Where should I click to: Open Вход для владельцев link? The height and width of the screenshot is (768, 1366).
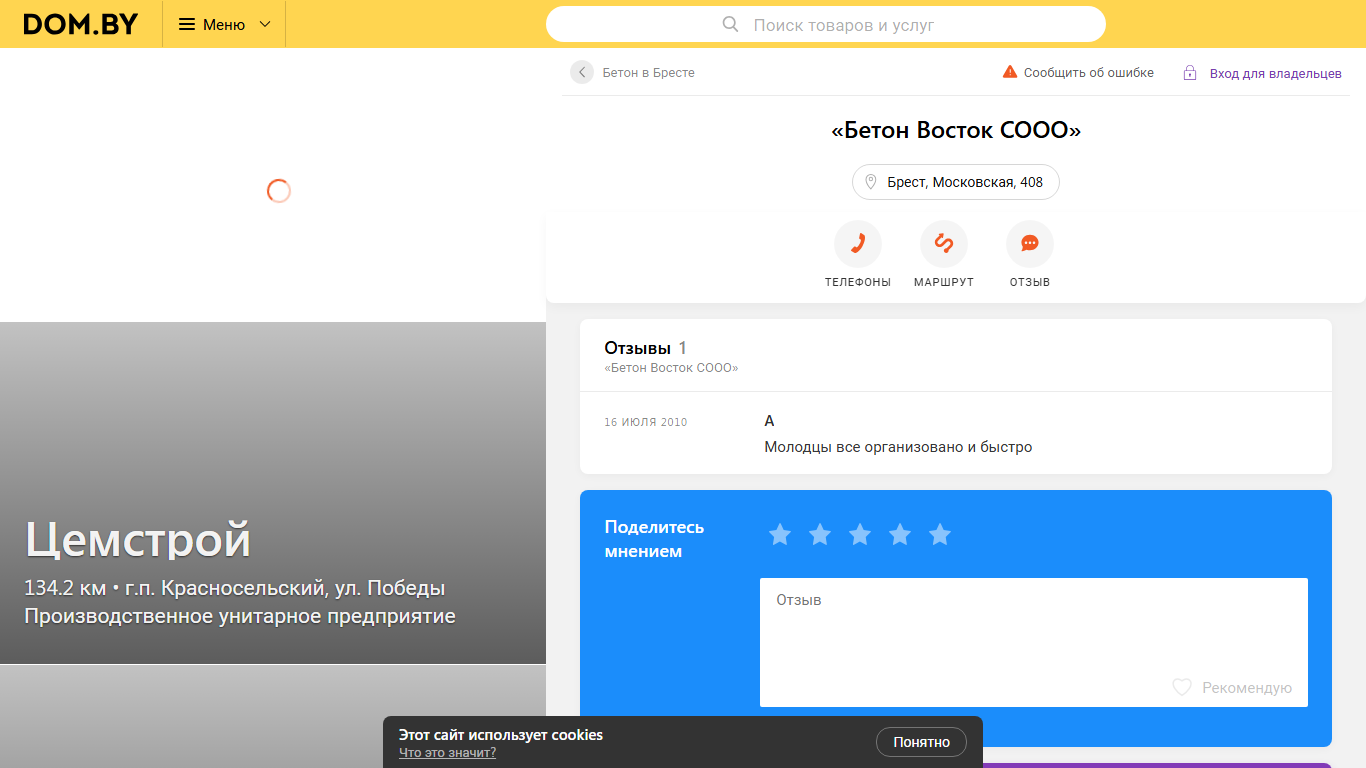pos(1275,73)
